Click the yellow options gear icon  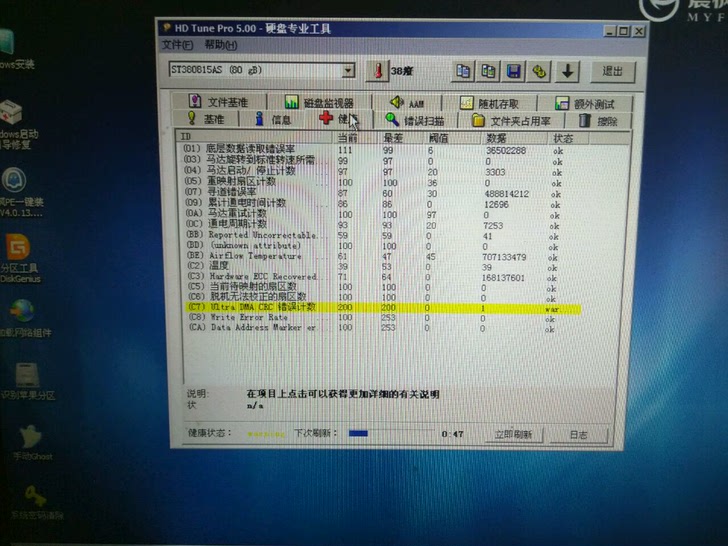pyautogui.click(x=539, y=72)
